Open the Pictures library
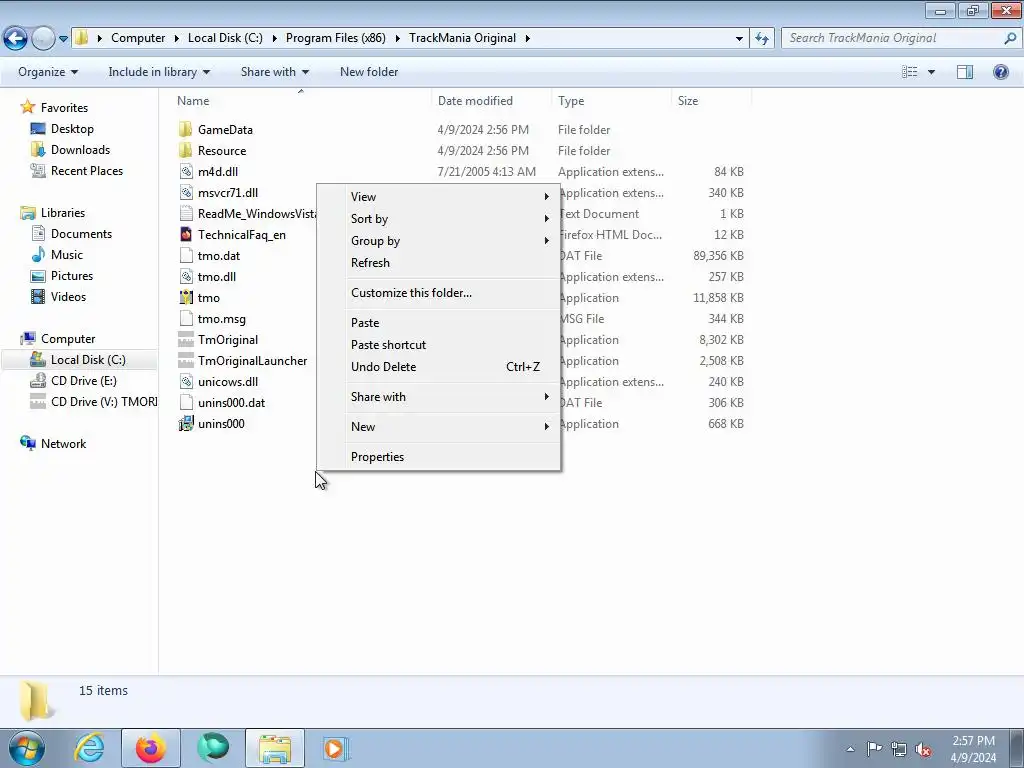Image resolution: width=1024 pixels, height=768 pixels. (x=72, y=276)
